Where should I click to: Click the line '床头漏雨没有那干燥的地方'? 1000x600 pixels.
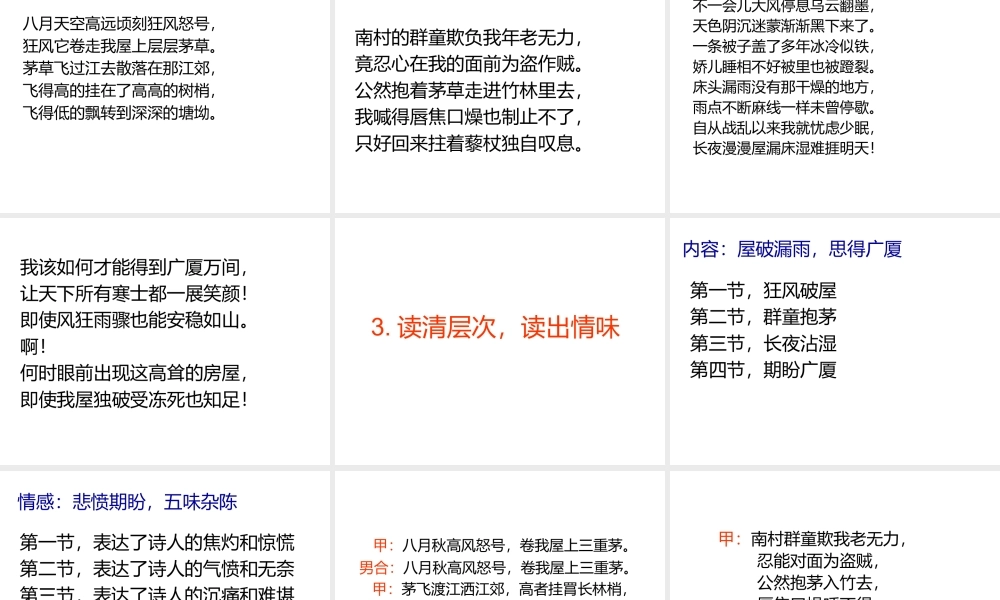[x=784, y=87]
